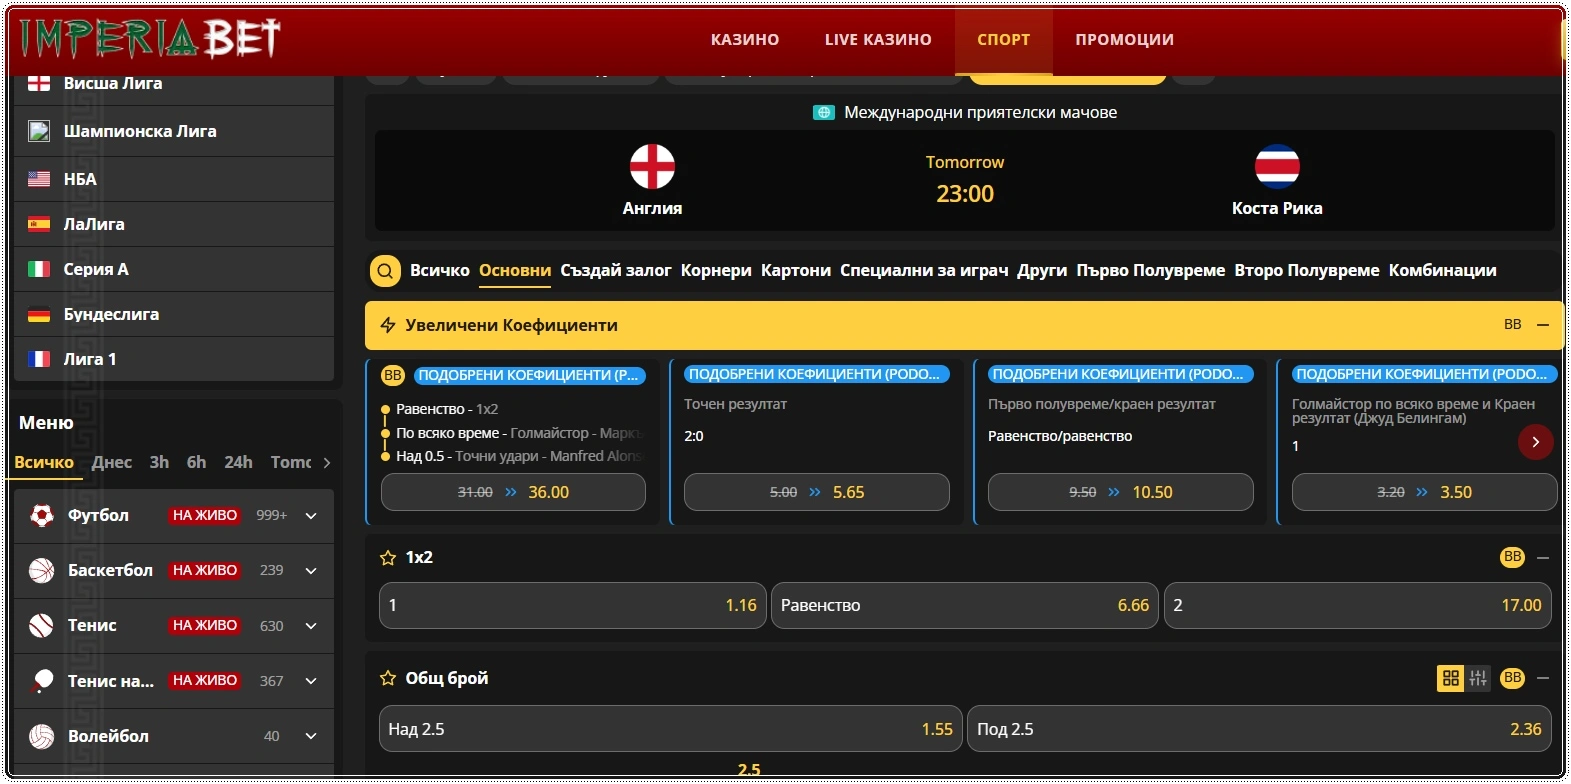Open the LIVE КАЗИНО menu item
Screen dimensions: 1571x784
coord(878,40)
